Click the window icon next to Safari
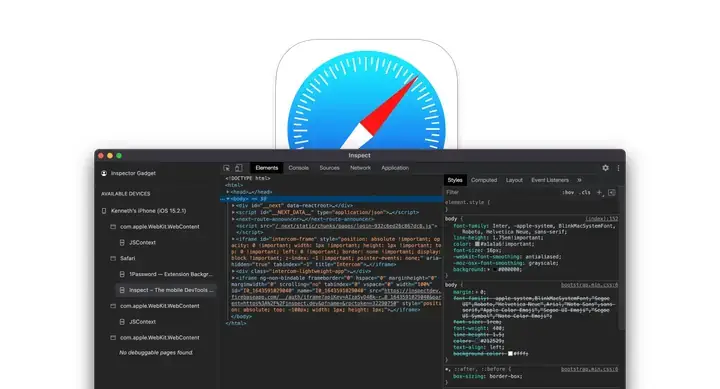This screenshot has width=720, height=389. [113, 259]
